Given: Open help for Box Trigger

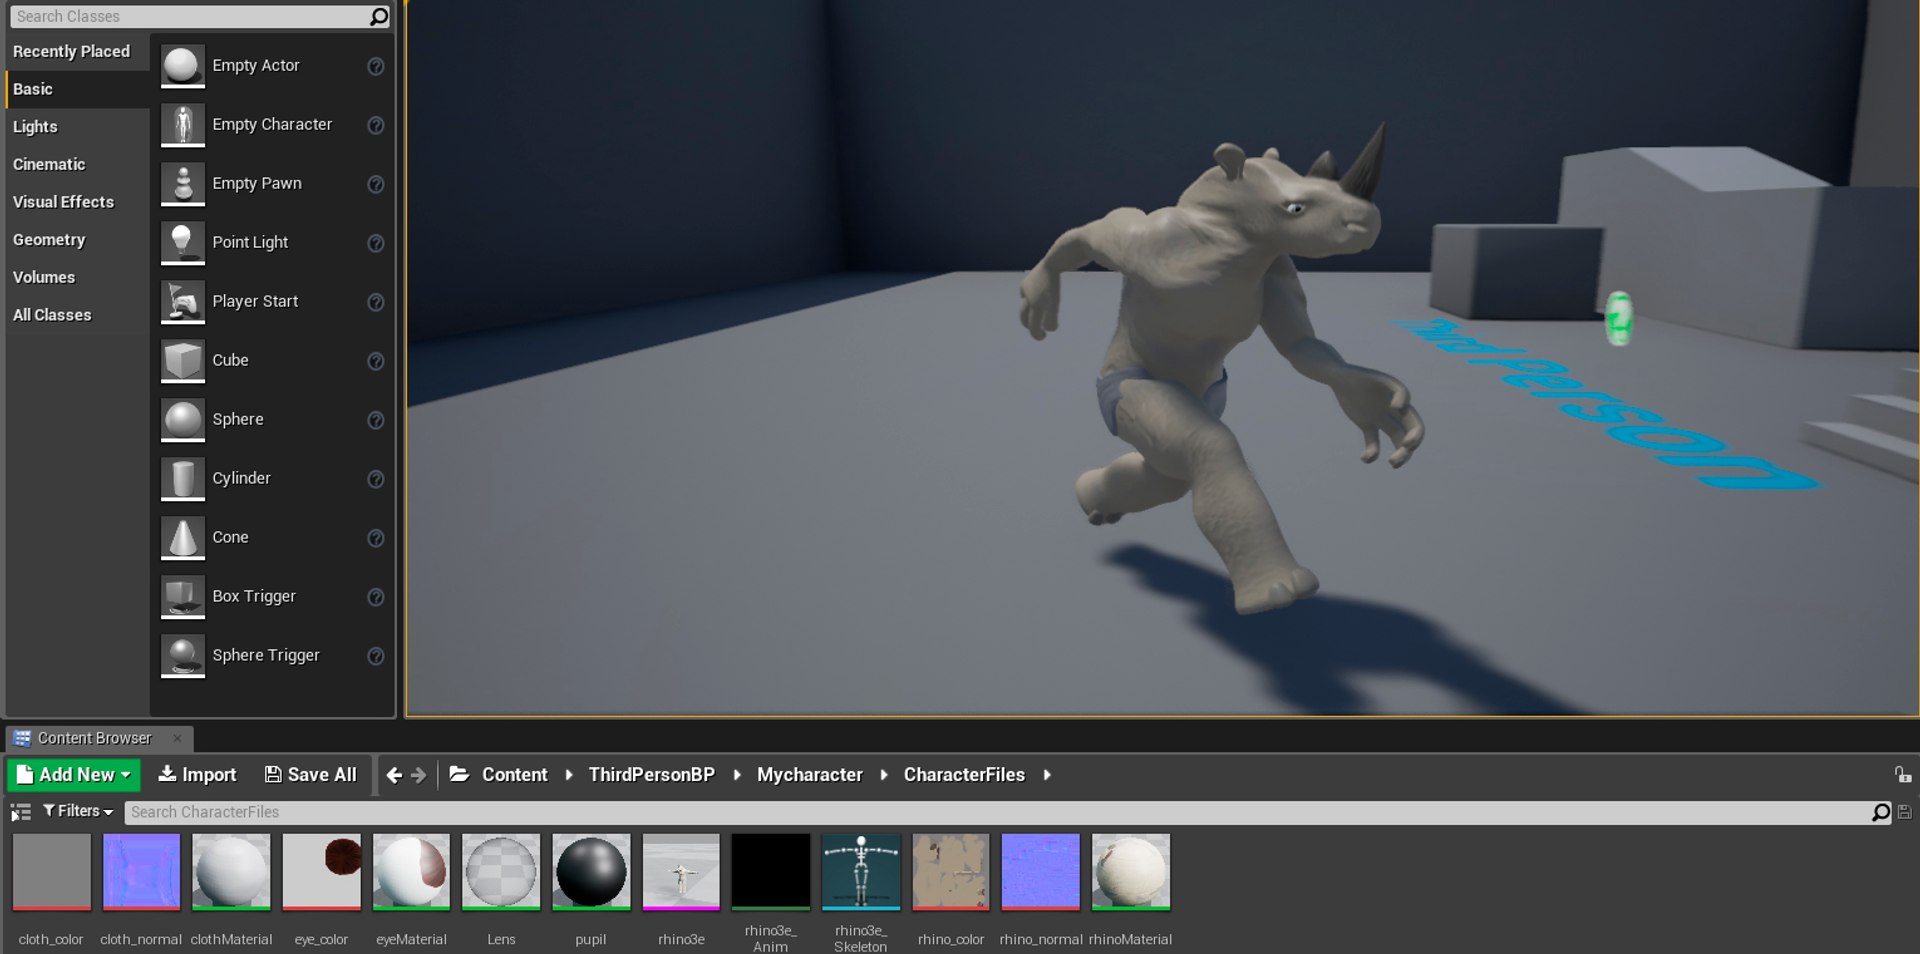Looking at the screenshot, I should (x=376, y=597).
